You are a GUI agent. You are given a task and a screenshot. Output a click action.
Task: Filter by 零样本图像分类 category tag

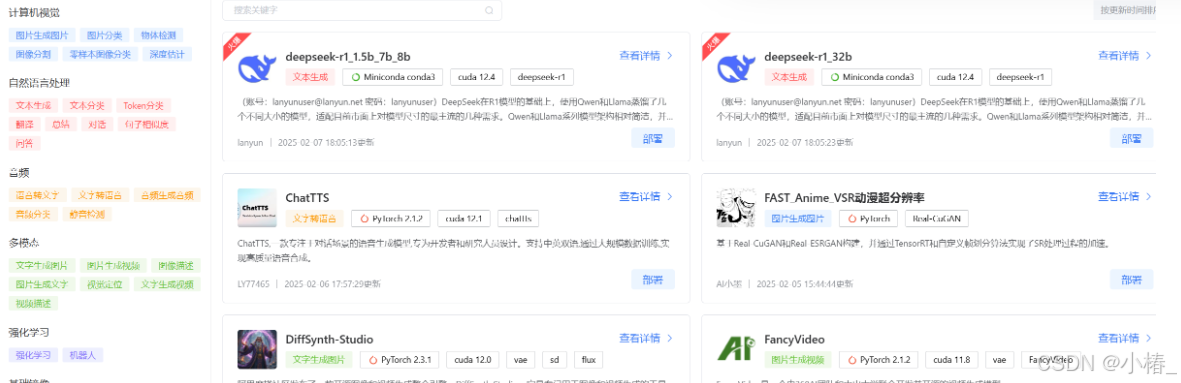(x=100, y=54)
